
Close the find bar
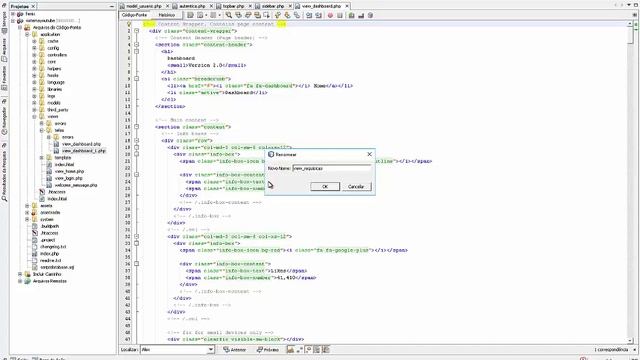(635, 350)
